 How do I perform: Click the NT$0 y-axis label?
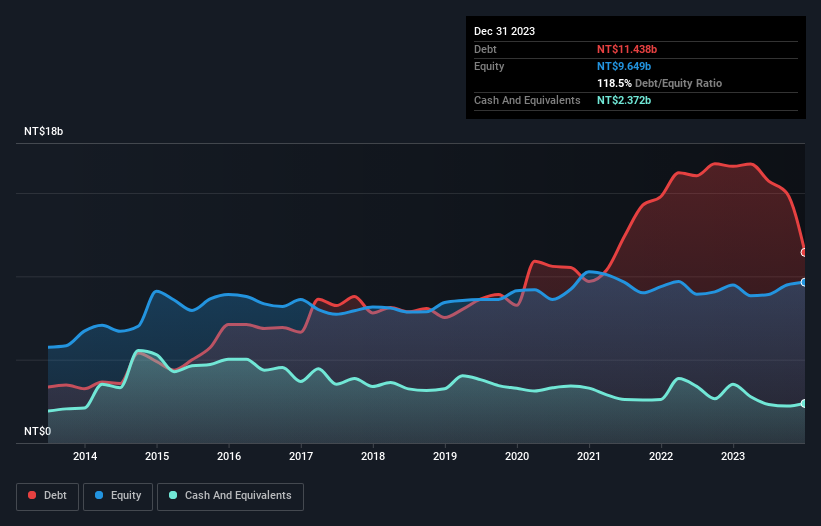36,432
